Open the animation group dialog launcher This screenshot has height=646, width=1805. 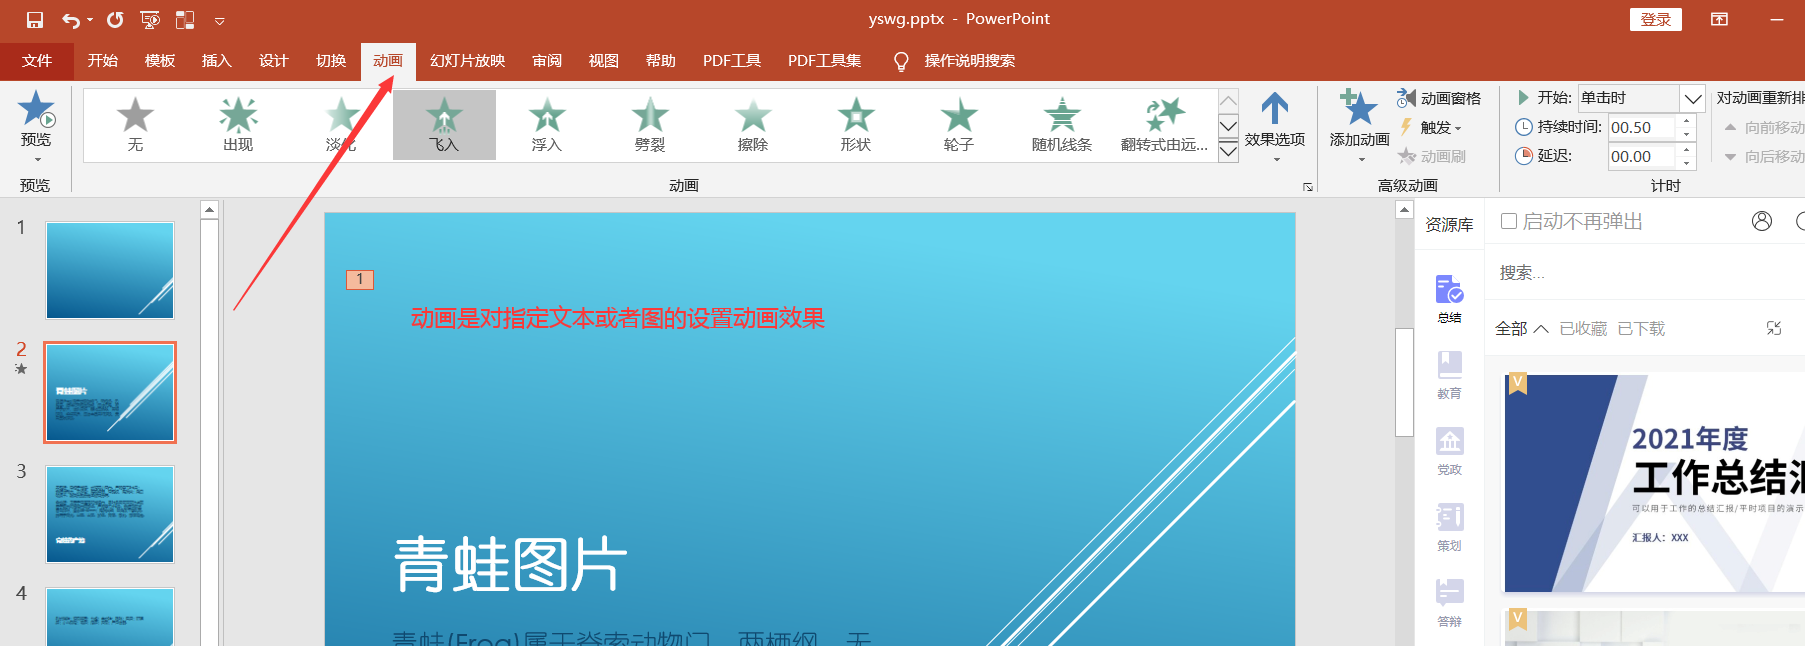coord(1307,186)
